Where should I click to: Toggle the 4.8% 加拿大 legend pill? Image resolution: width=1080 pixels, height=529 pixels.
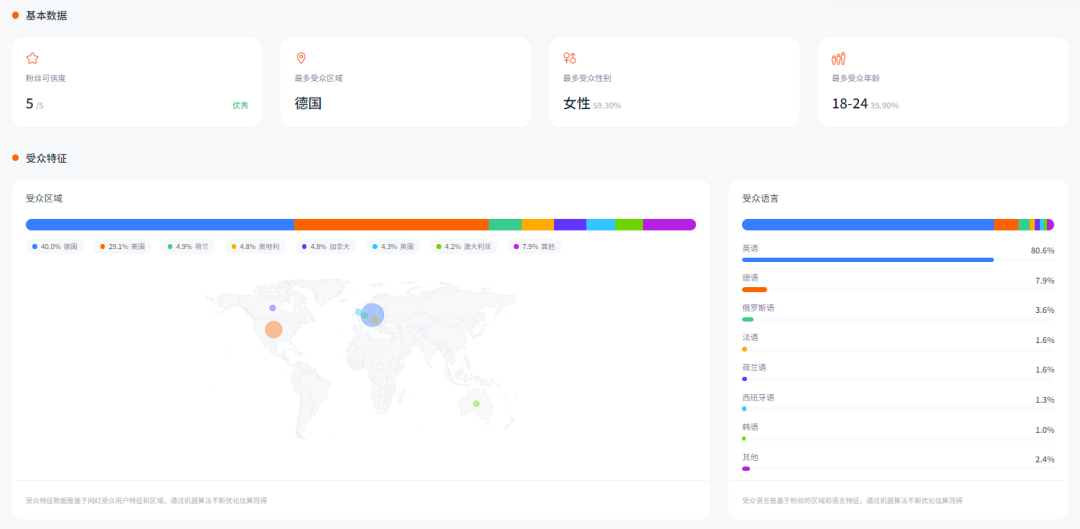[326, 247]
